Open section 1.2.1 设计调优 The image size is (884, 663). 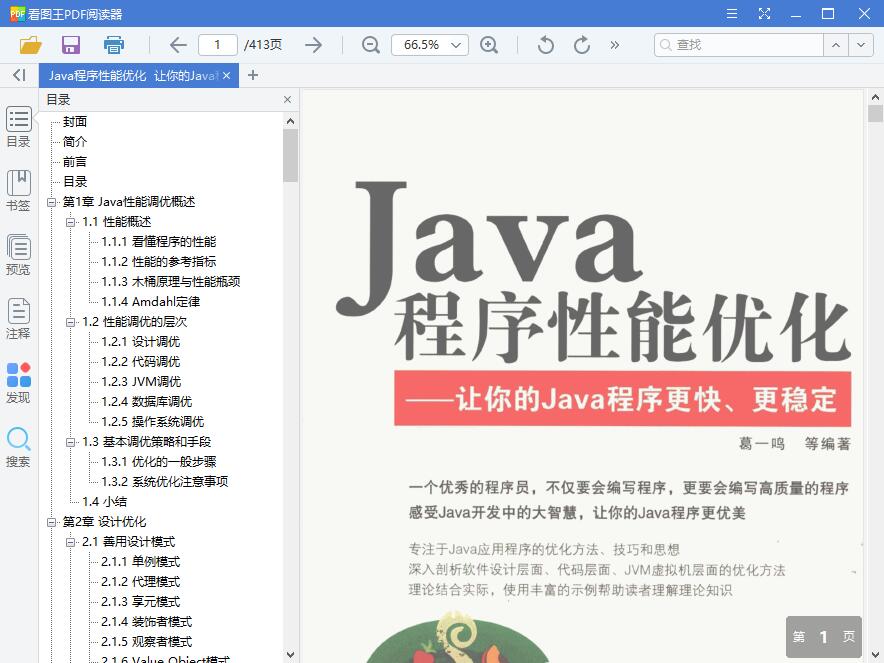pyautogui.click(x=140, y=342)
